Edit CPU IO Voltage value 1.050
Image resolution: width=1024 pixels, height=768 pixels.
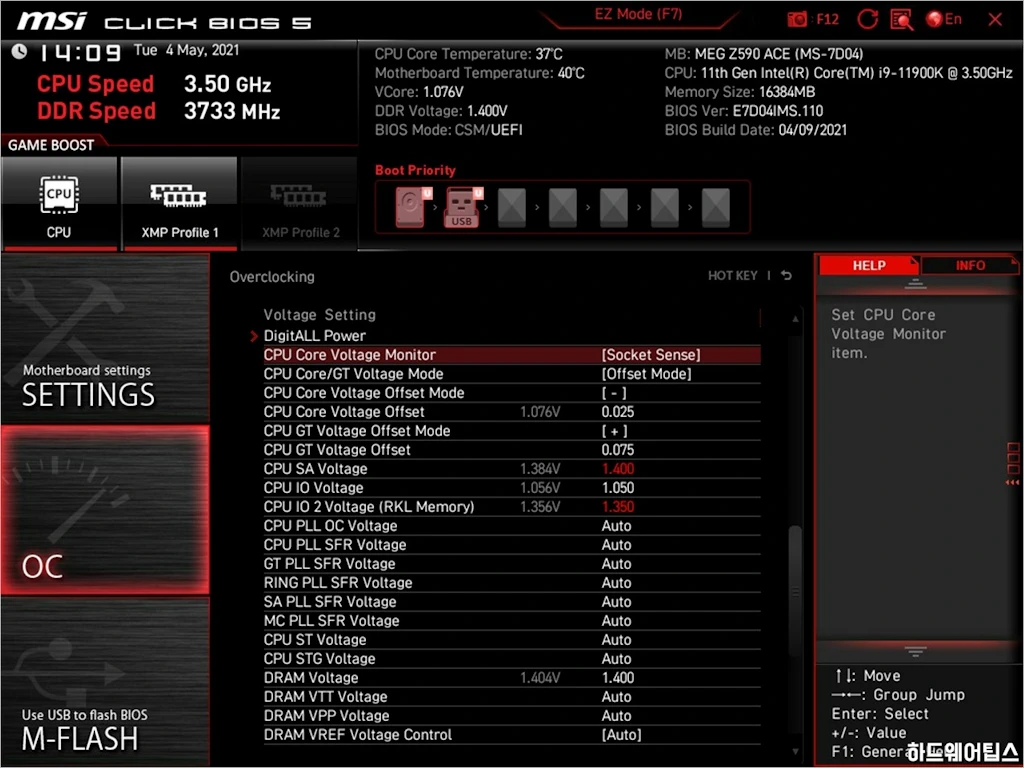[618, 487]
